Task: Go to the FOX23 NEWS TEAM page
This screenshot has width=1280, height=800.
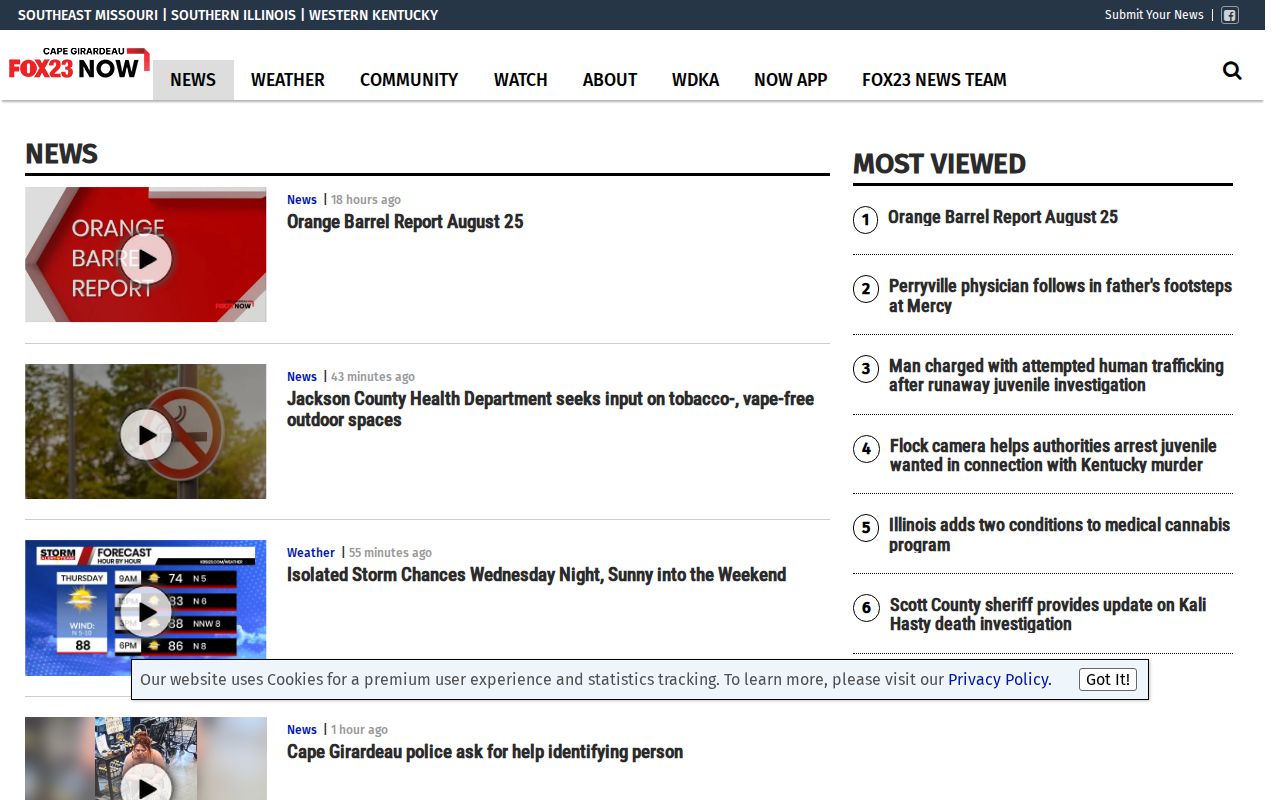Action: [934, 80]
